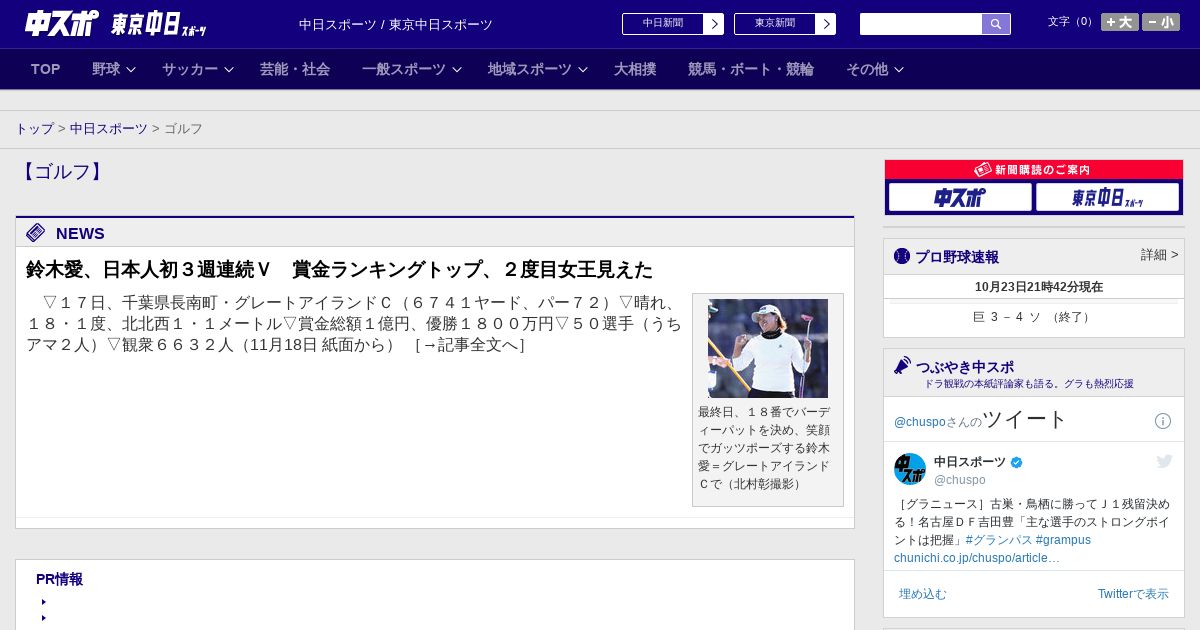Click the baseball icon beside プロ野球速報
This screenshot has height=630, width=1200.
902,256
